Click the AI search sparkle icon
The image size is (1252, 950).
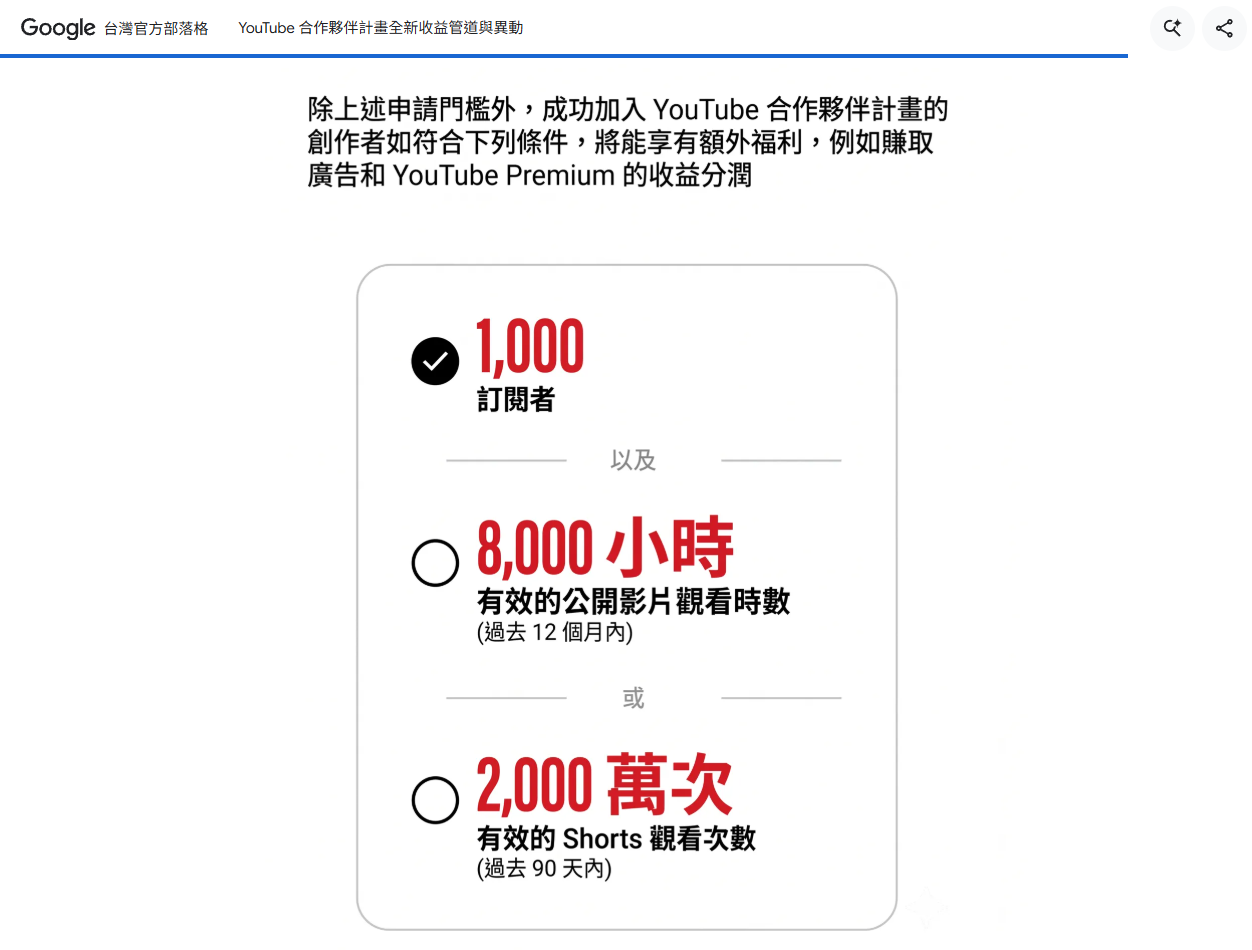pos(1172,28)
